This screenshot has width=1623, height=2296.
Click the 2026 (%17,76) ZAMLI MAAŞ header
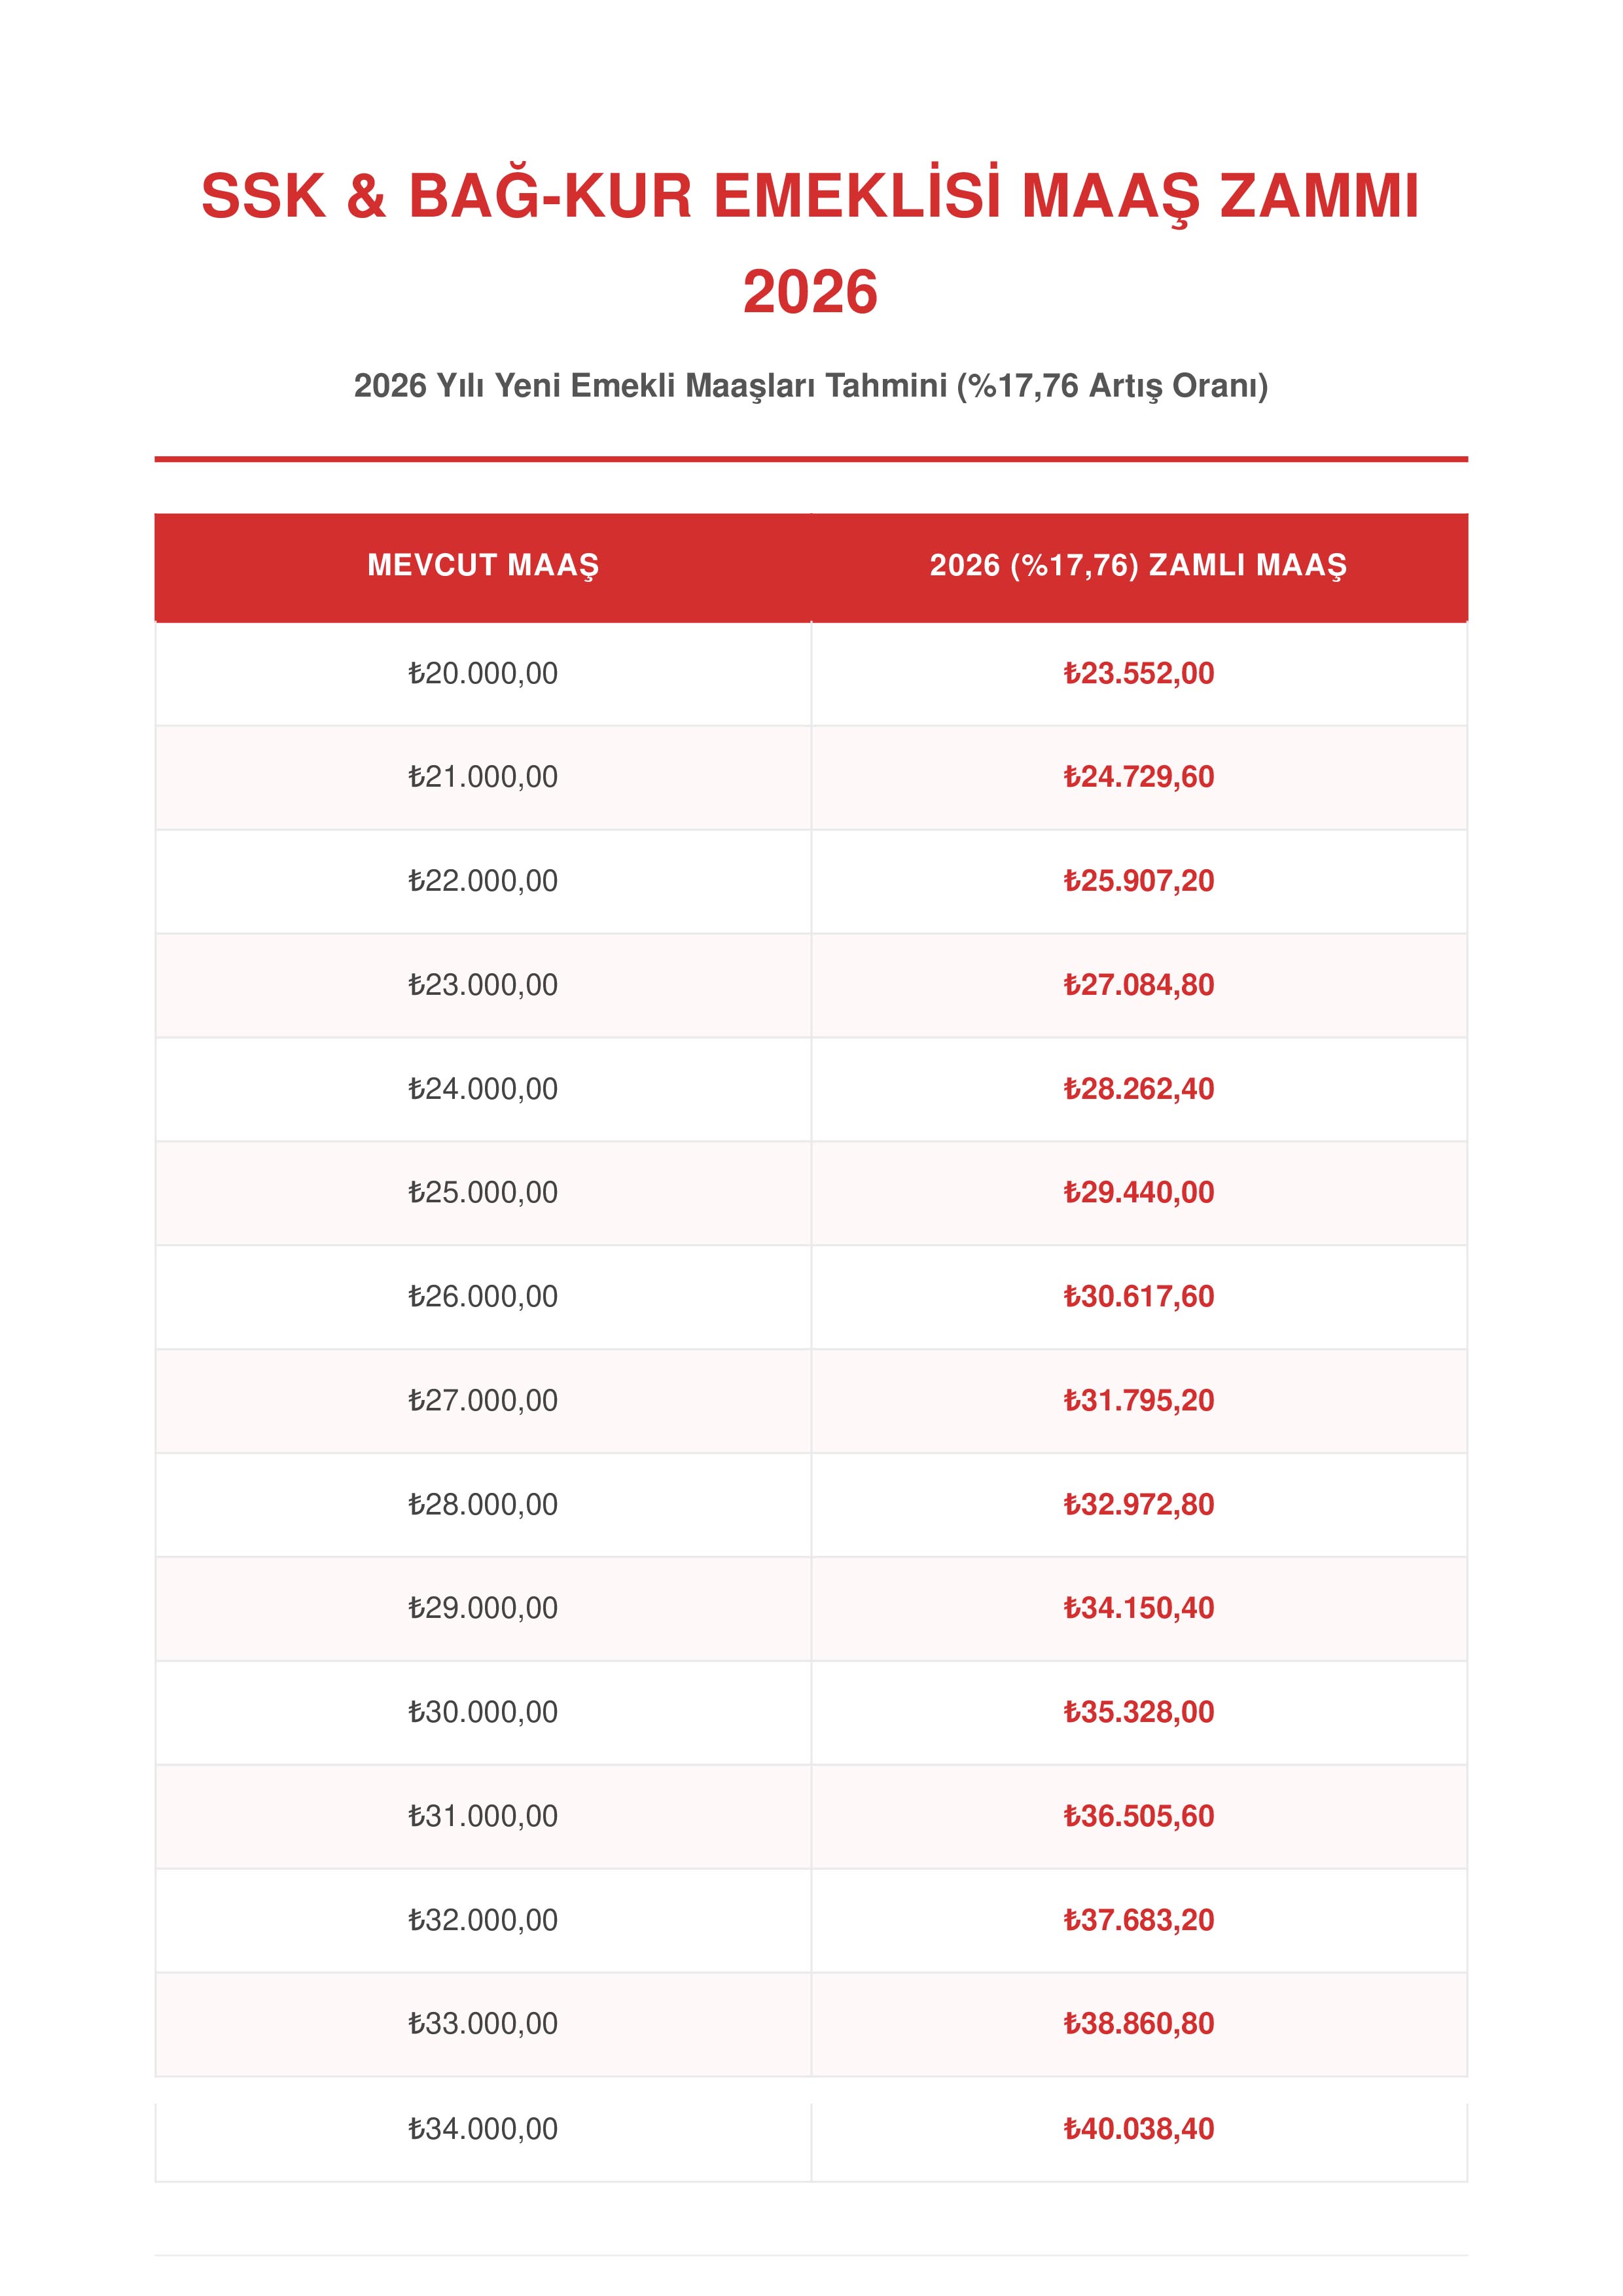1139,566
